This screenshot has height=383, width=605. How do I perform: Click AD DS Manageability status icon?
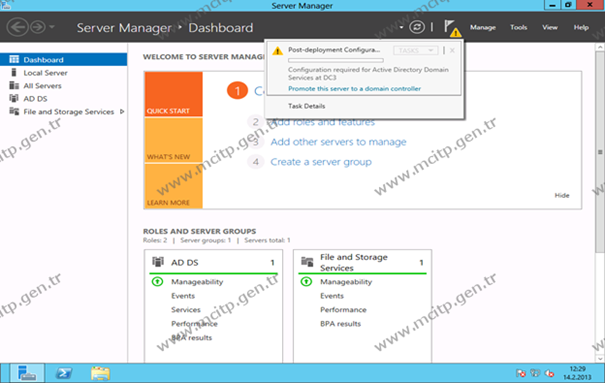[x=157, y=282]
